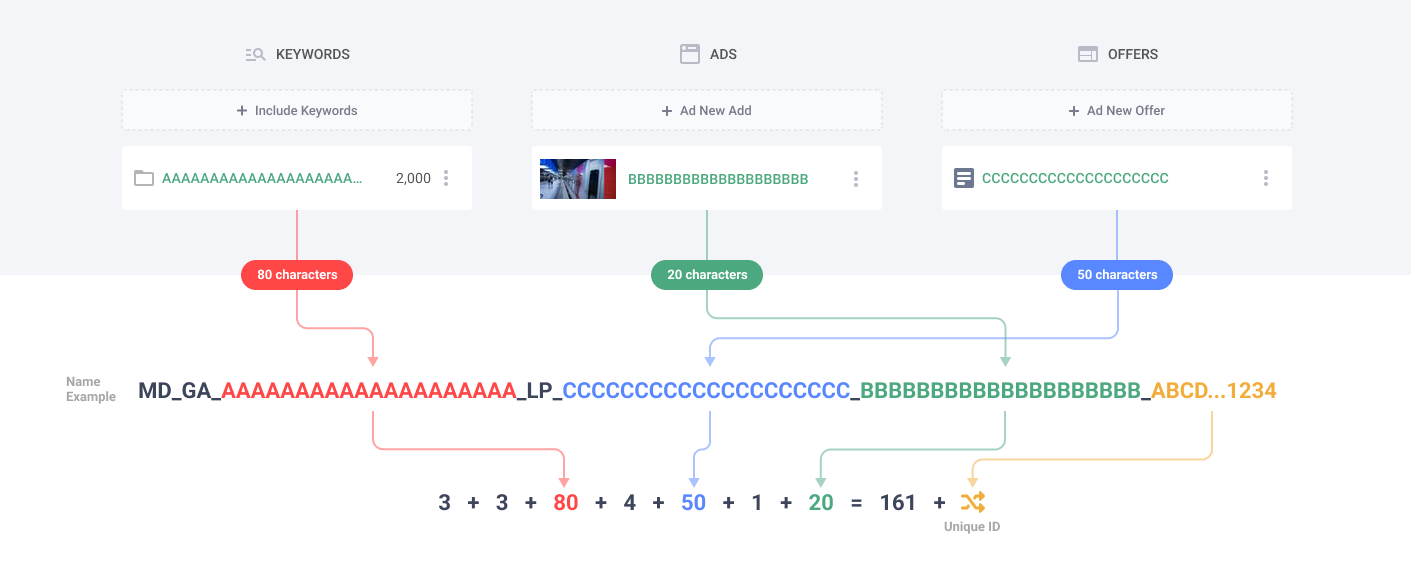
Task: Click the Keywords search-list icon
Action: 255,55
